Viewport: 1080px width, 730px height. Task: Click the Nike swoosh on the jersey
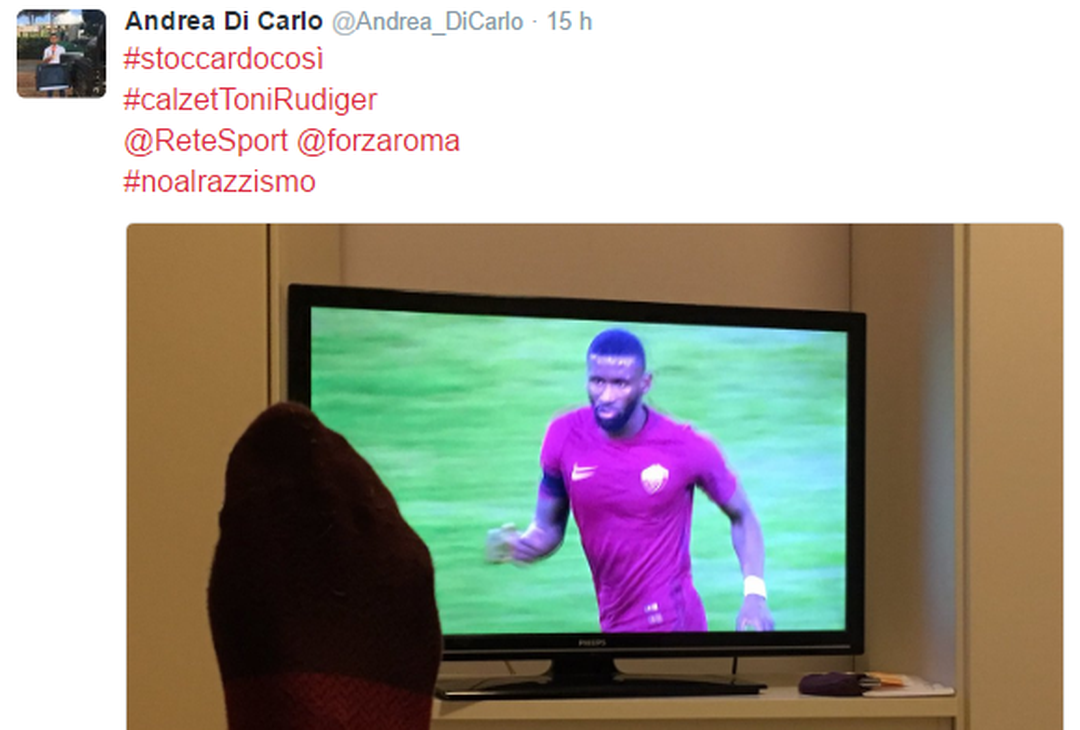[x=584, y=472]
